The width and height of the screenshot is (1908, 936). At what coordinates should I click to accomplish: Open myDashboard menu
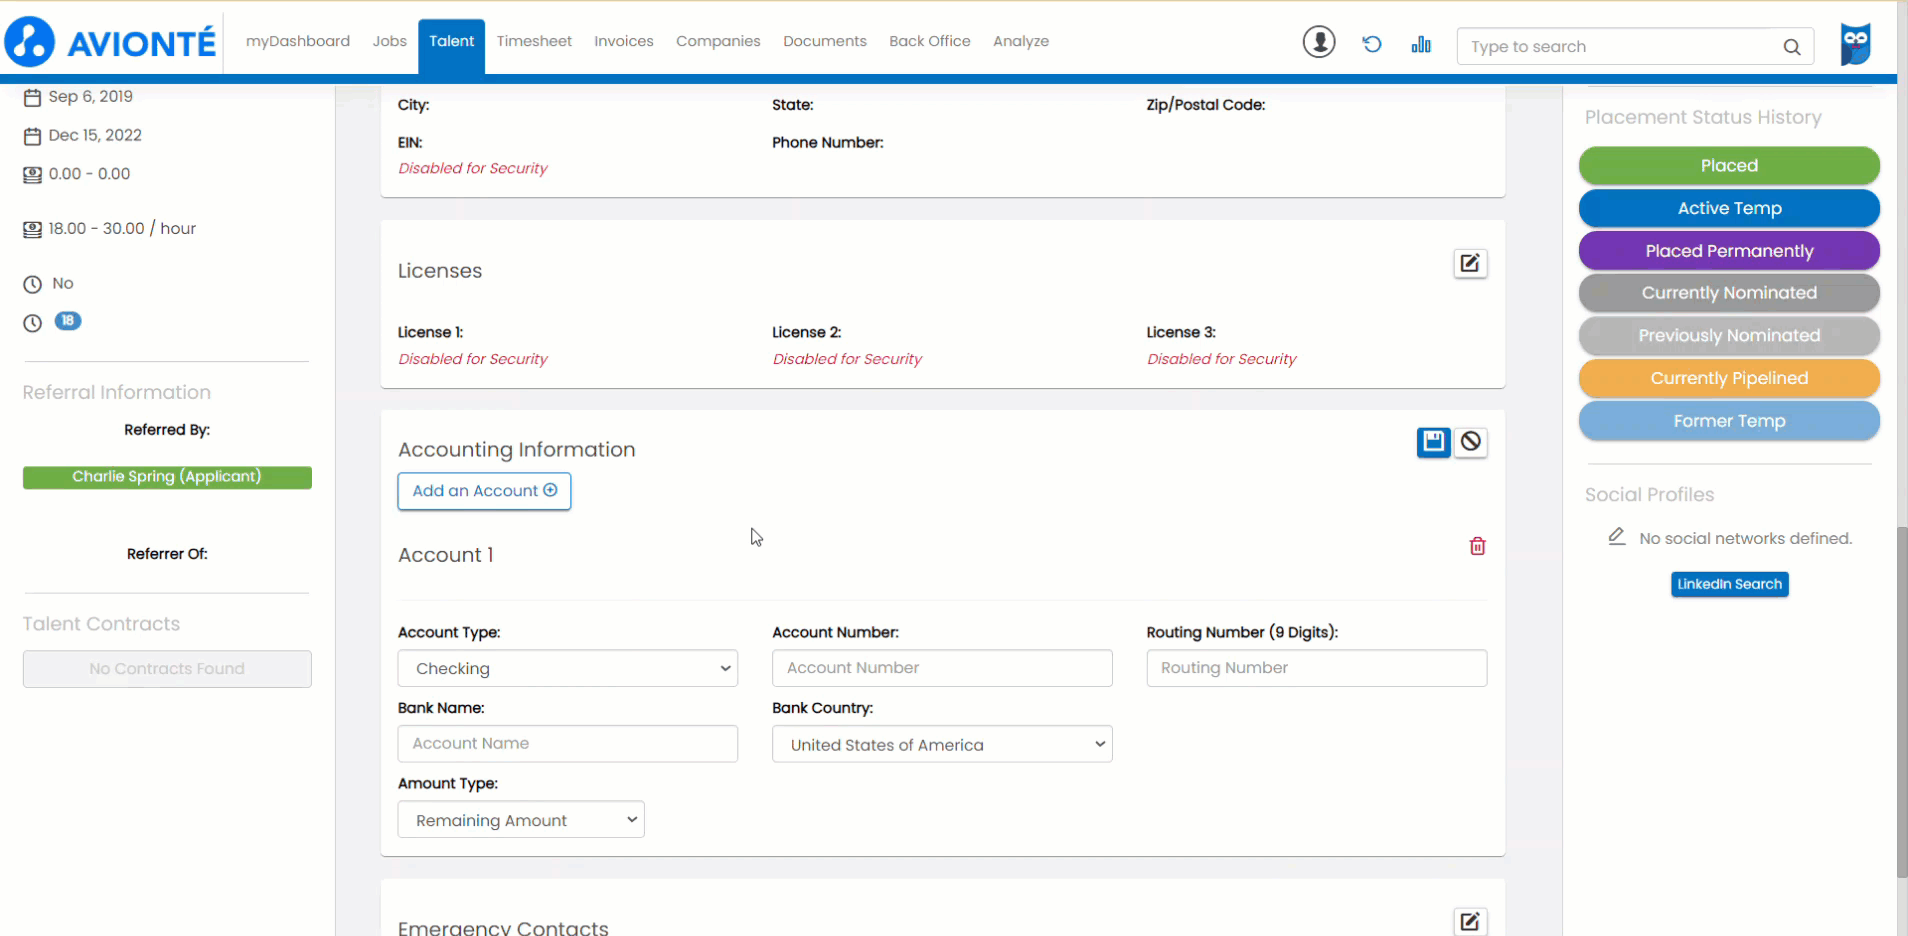tap(298, 41)
